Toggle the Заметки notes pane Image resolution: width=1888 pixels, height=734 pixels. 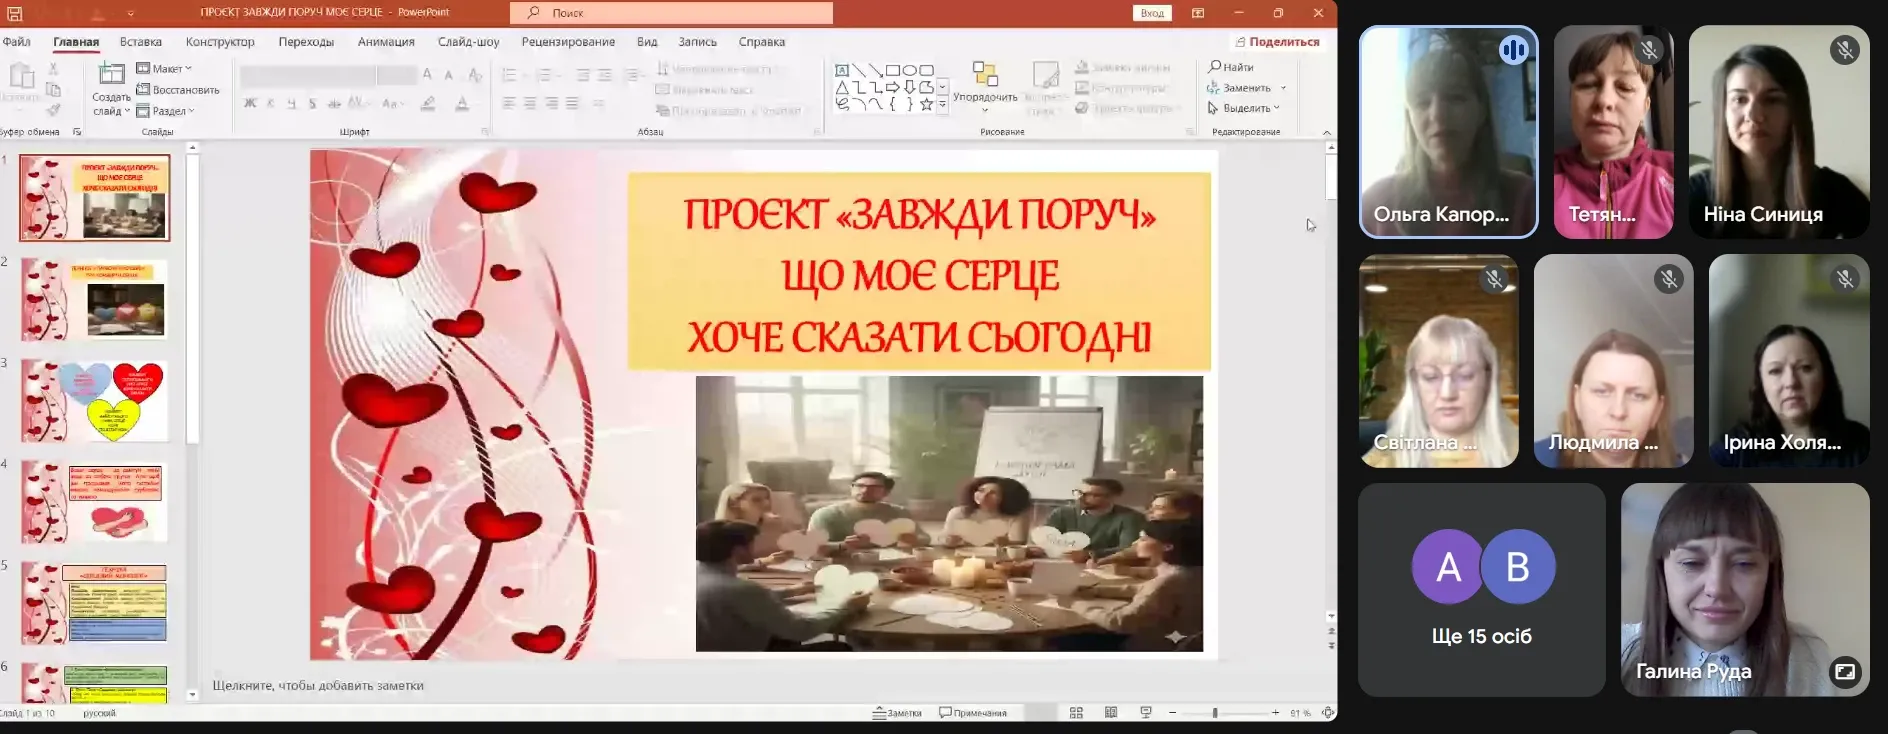pos(897,713)
